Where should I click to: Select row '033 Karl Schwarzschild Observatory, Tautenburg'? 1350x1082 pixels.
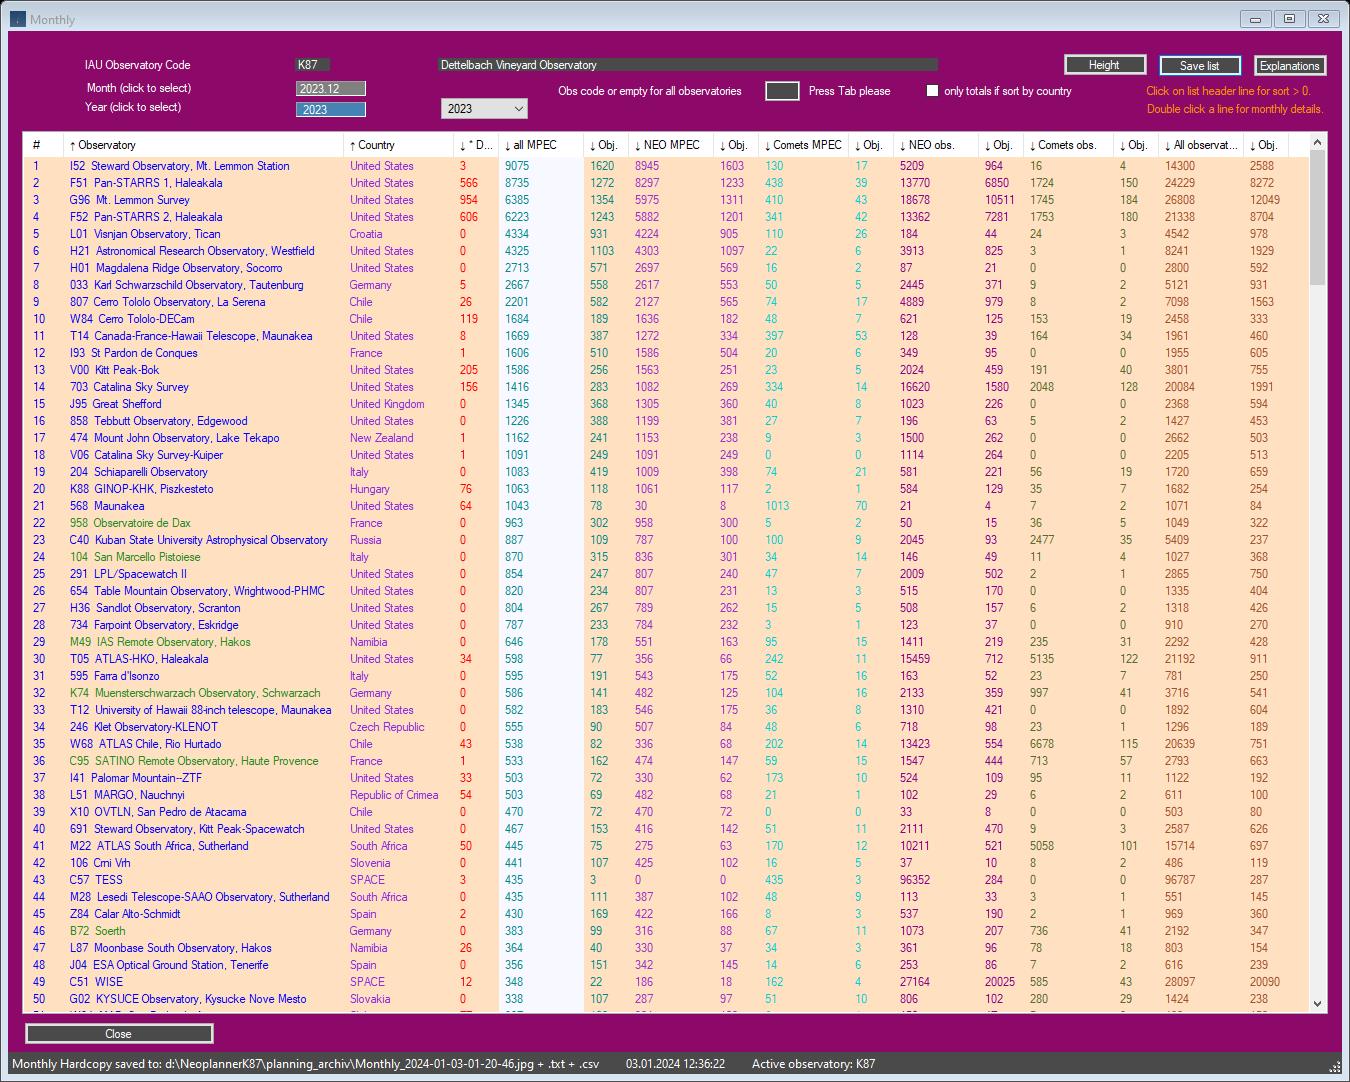click(x=665, y=285)
